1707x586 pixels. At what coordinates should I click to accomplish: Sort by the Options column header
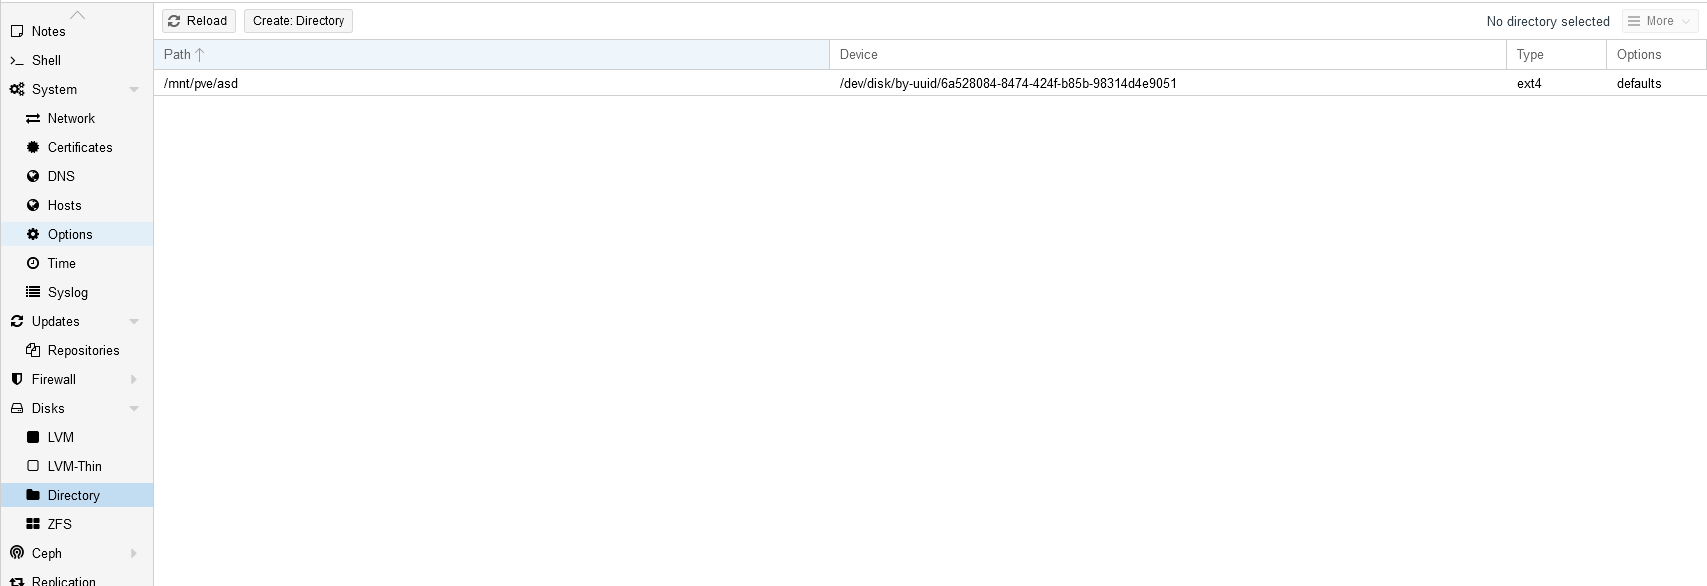[x=1656, y=55]
